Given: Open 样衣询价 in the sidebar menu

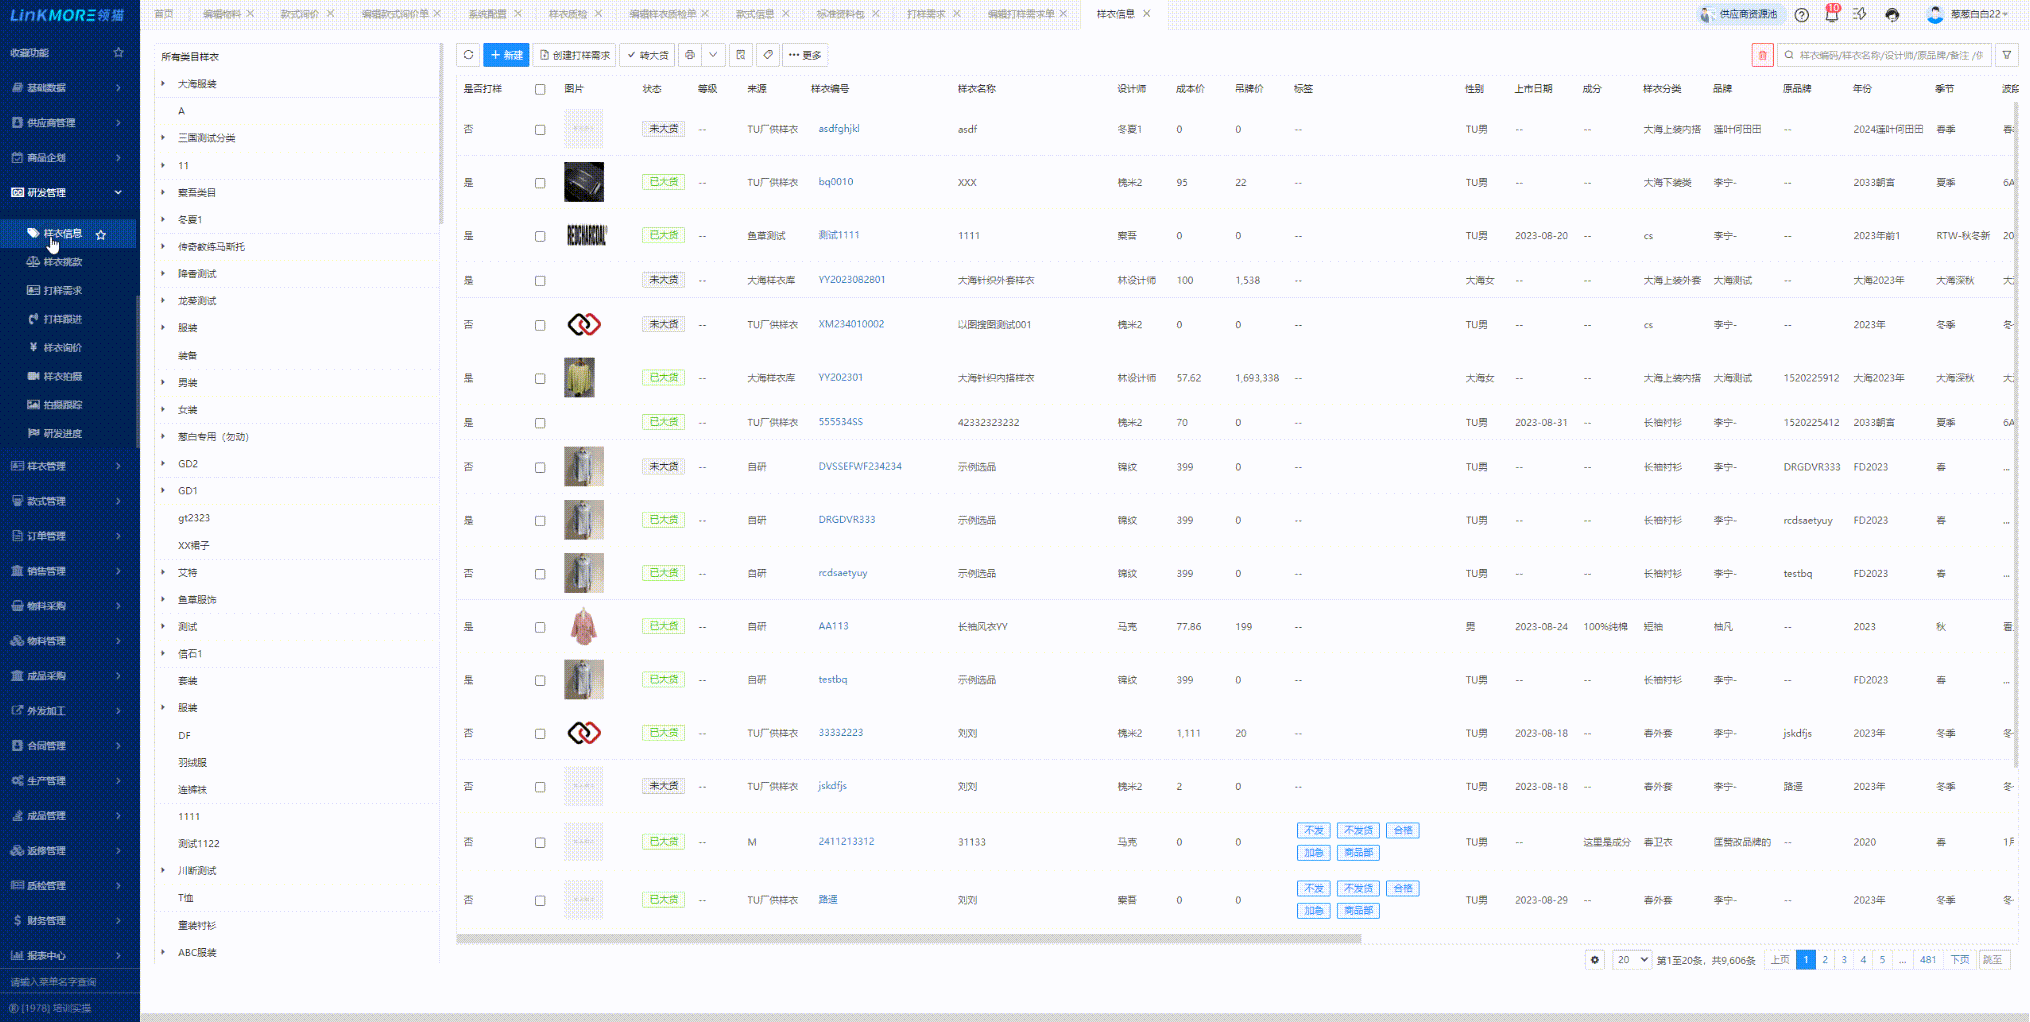Looking at the screenshot, I should [62, 348].
